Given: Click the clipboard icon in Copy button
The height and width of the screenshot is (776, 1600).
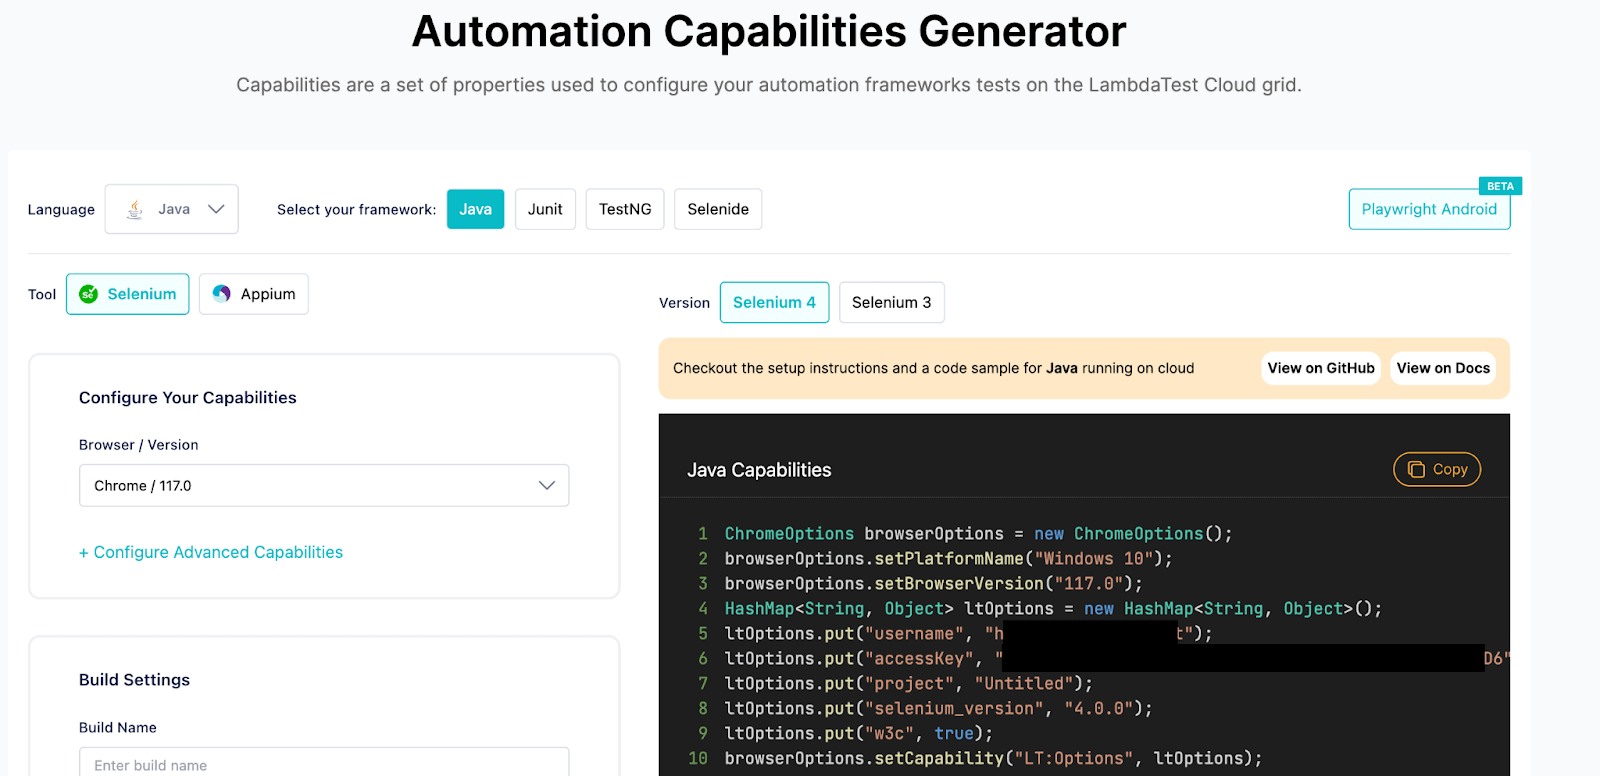Looking at the screenshot, I should 1416,469.
